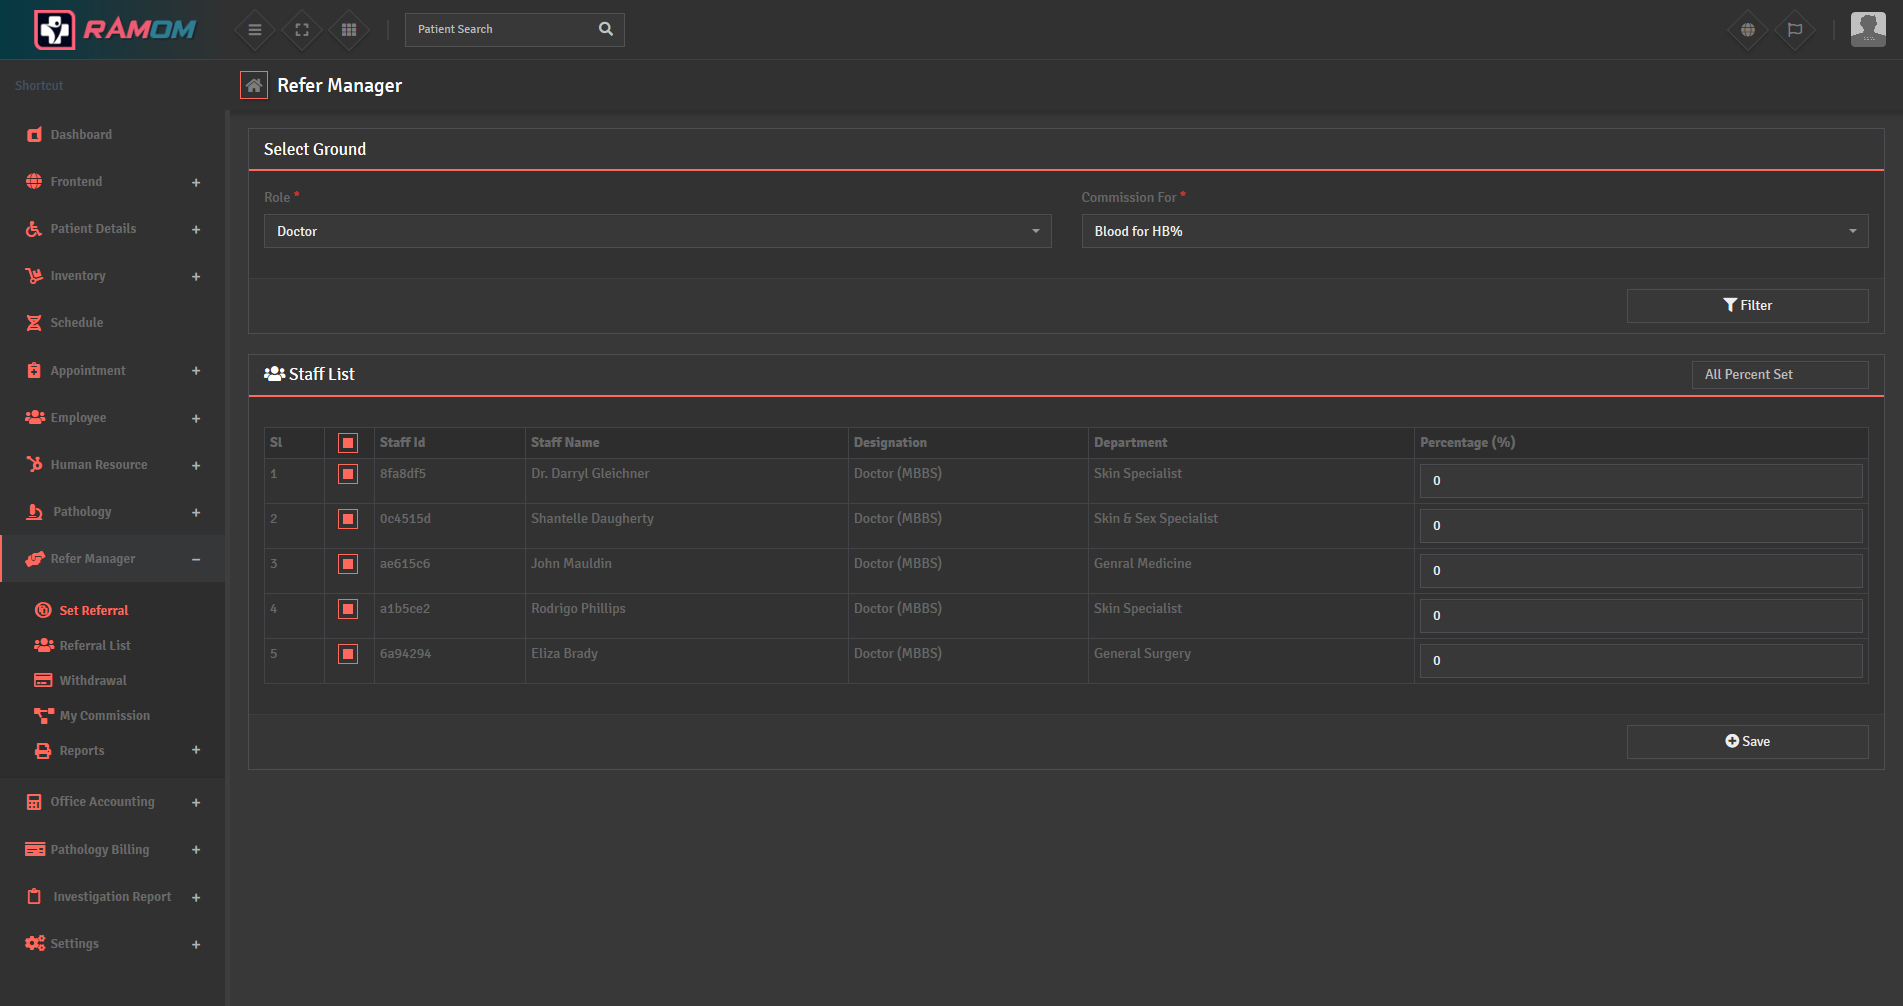Viewport: 1903px width, 1006px height.
Task: Click the fullscreen toggle icon in top bar
Action: tap(301, 29)
